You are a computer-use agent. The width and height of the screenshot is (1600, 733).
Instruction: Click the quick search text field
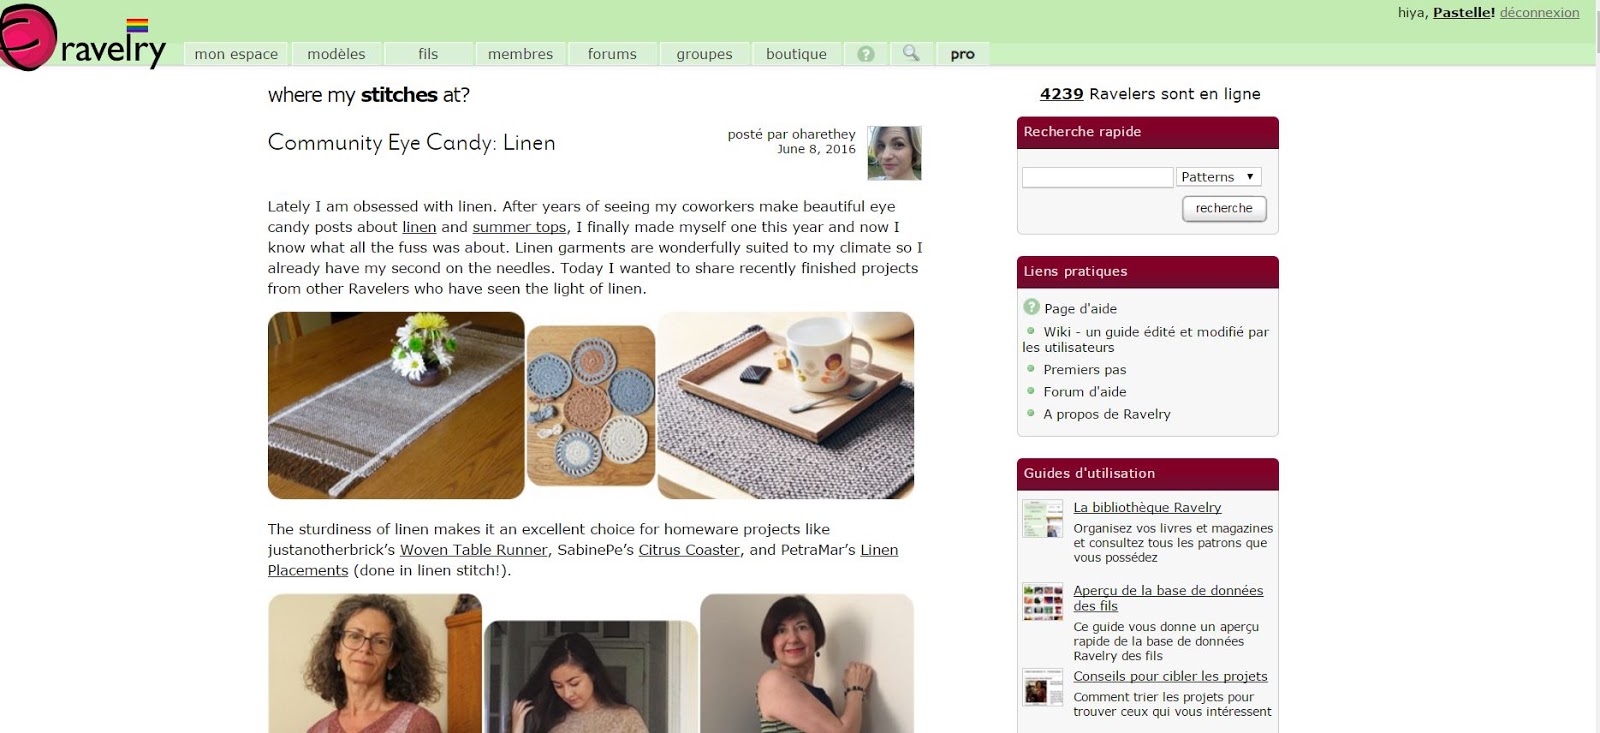pos(1097,177)
